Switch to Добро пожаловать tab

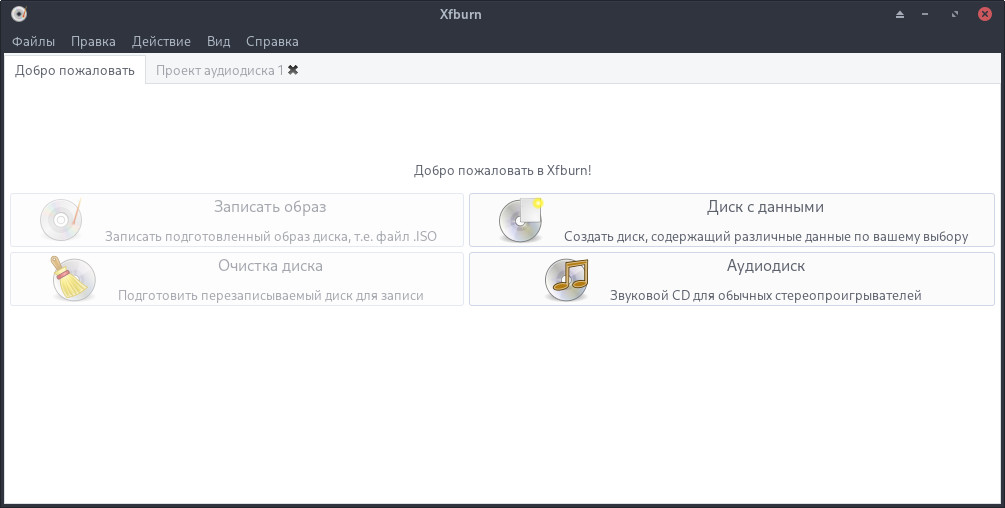click(74, 70)
